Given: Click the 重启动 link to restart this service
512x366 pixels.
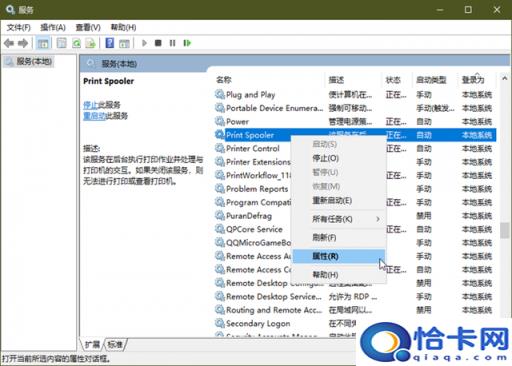Looking at the screenshot, I should point(94,116).
